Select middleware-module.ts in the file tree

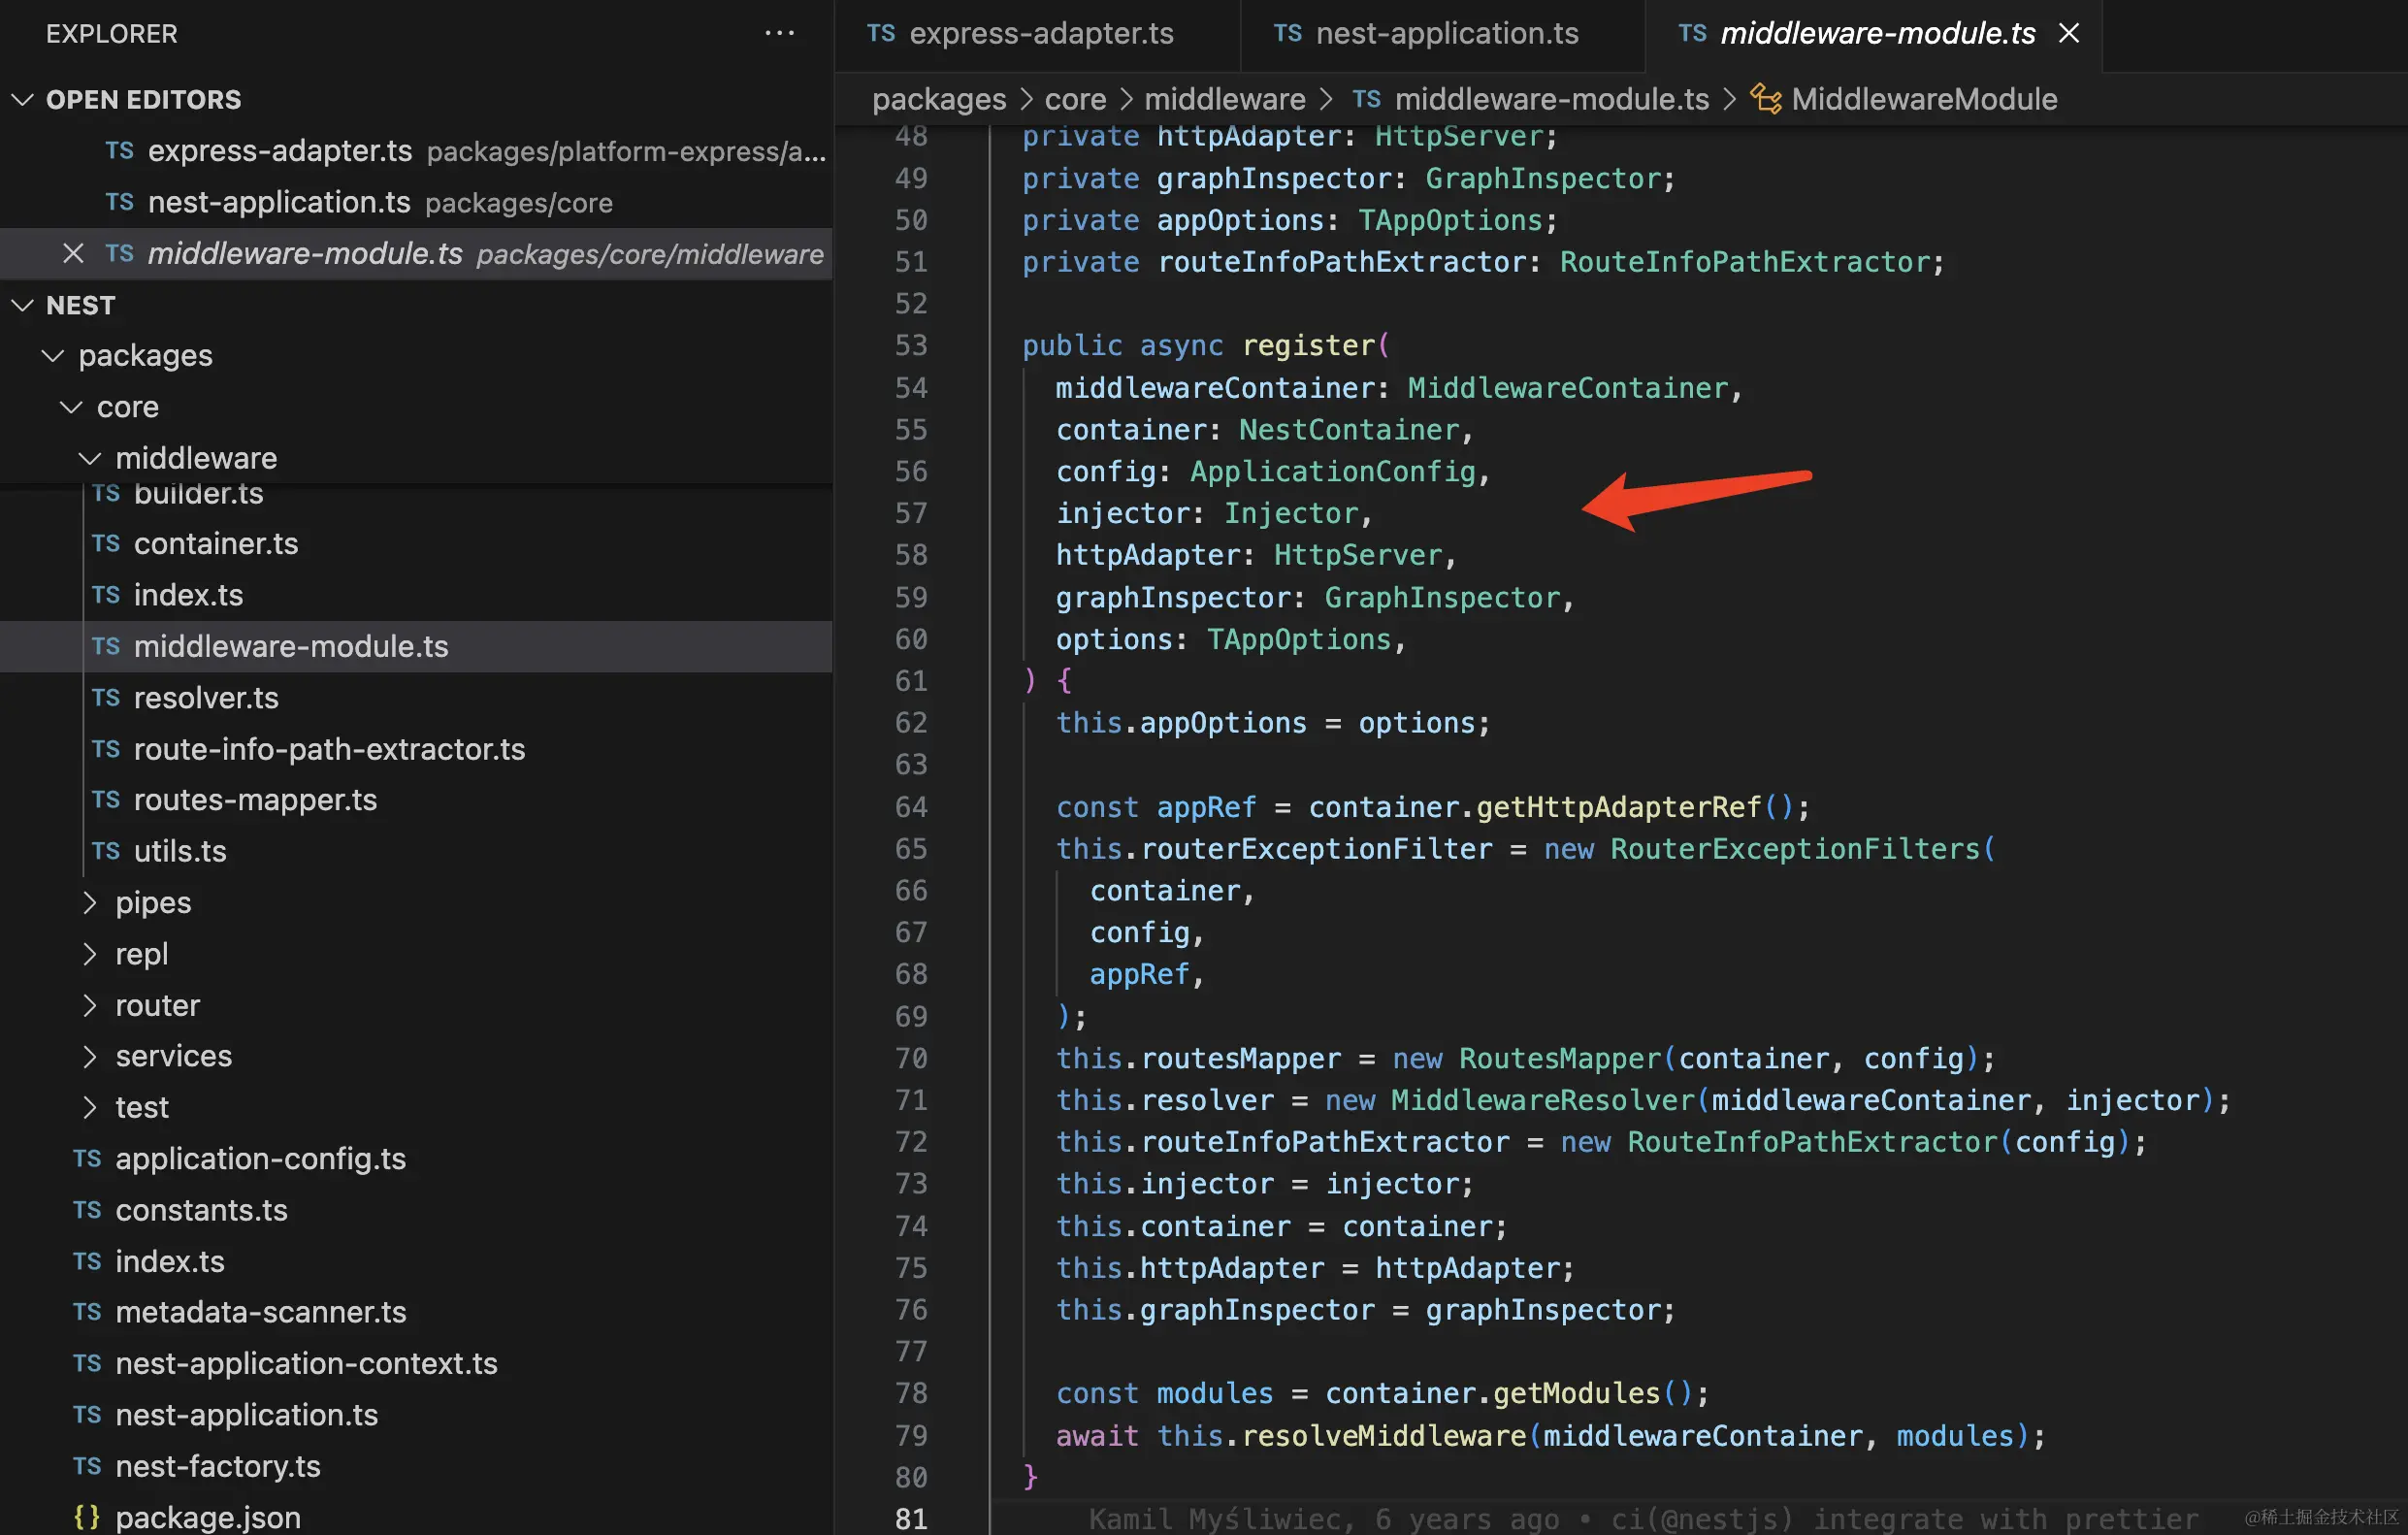416,646
